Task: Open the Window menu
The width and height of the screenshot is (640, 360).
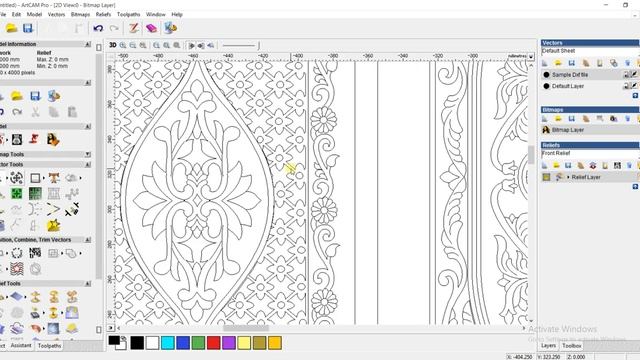Action: coord(156,14)
